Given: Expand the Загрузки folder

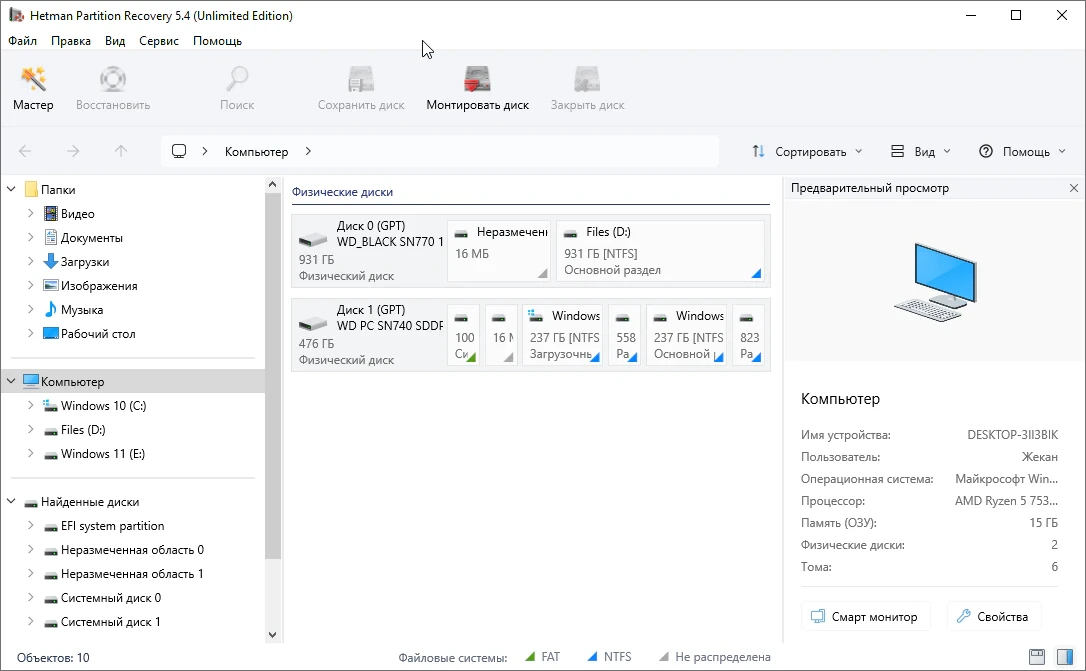Looking at the screenshot, I should click(30, 261).
